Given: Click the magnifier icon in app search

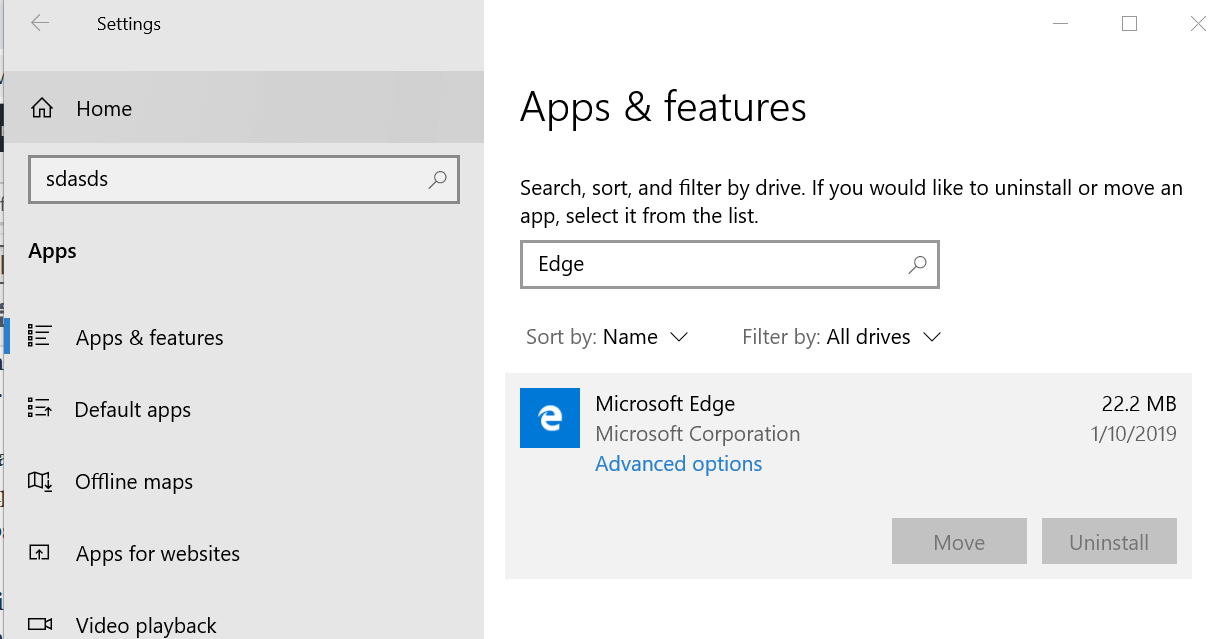Looking at the screenshot, I should (x=917, y=264).
